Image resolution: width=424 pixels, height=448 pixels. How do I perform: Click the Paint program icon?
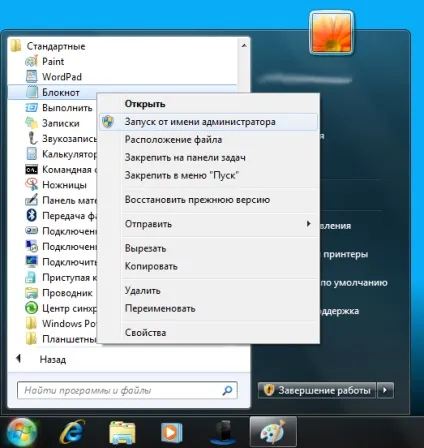[x=32, y=61]
